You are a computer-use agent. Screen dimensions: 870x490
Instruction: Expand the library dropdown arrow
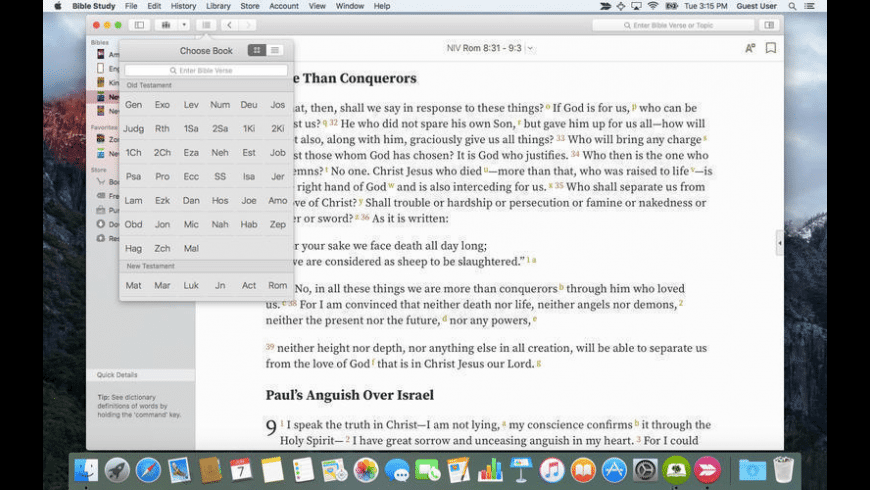184,25
